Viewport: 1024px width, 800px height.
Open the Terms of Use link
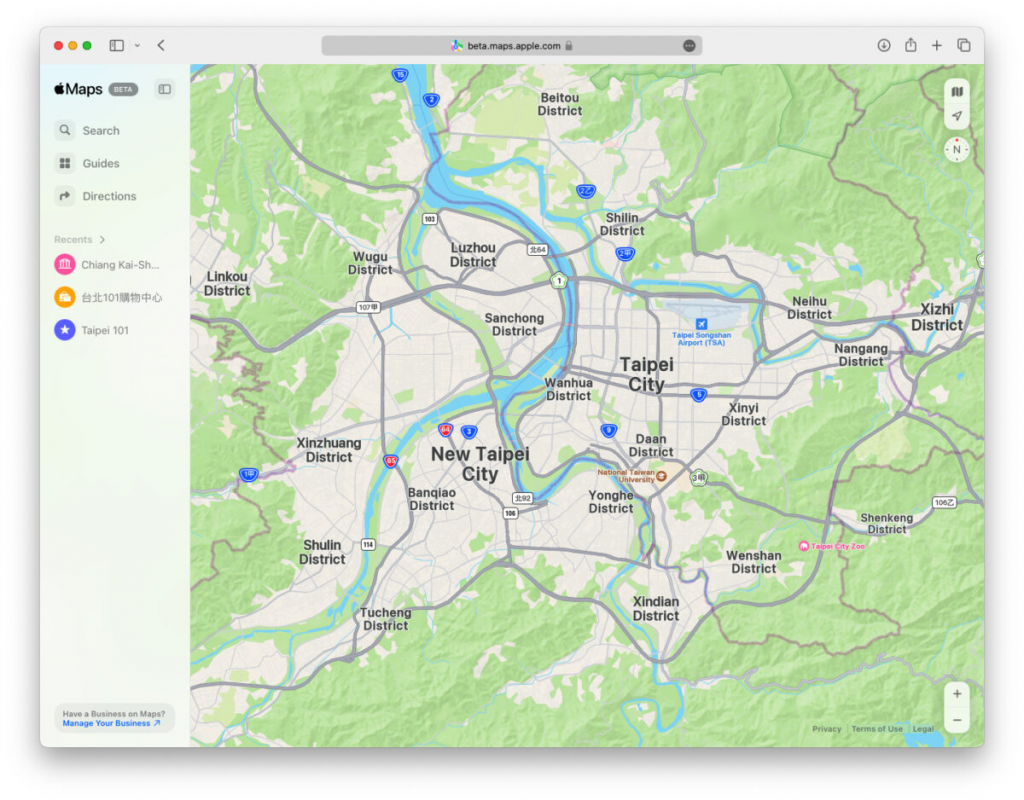(877, 729)
